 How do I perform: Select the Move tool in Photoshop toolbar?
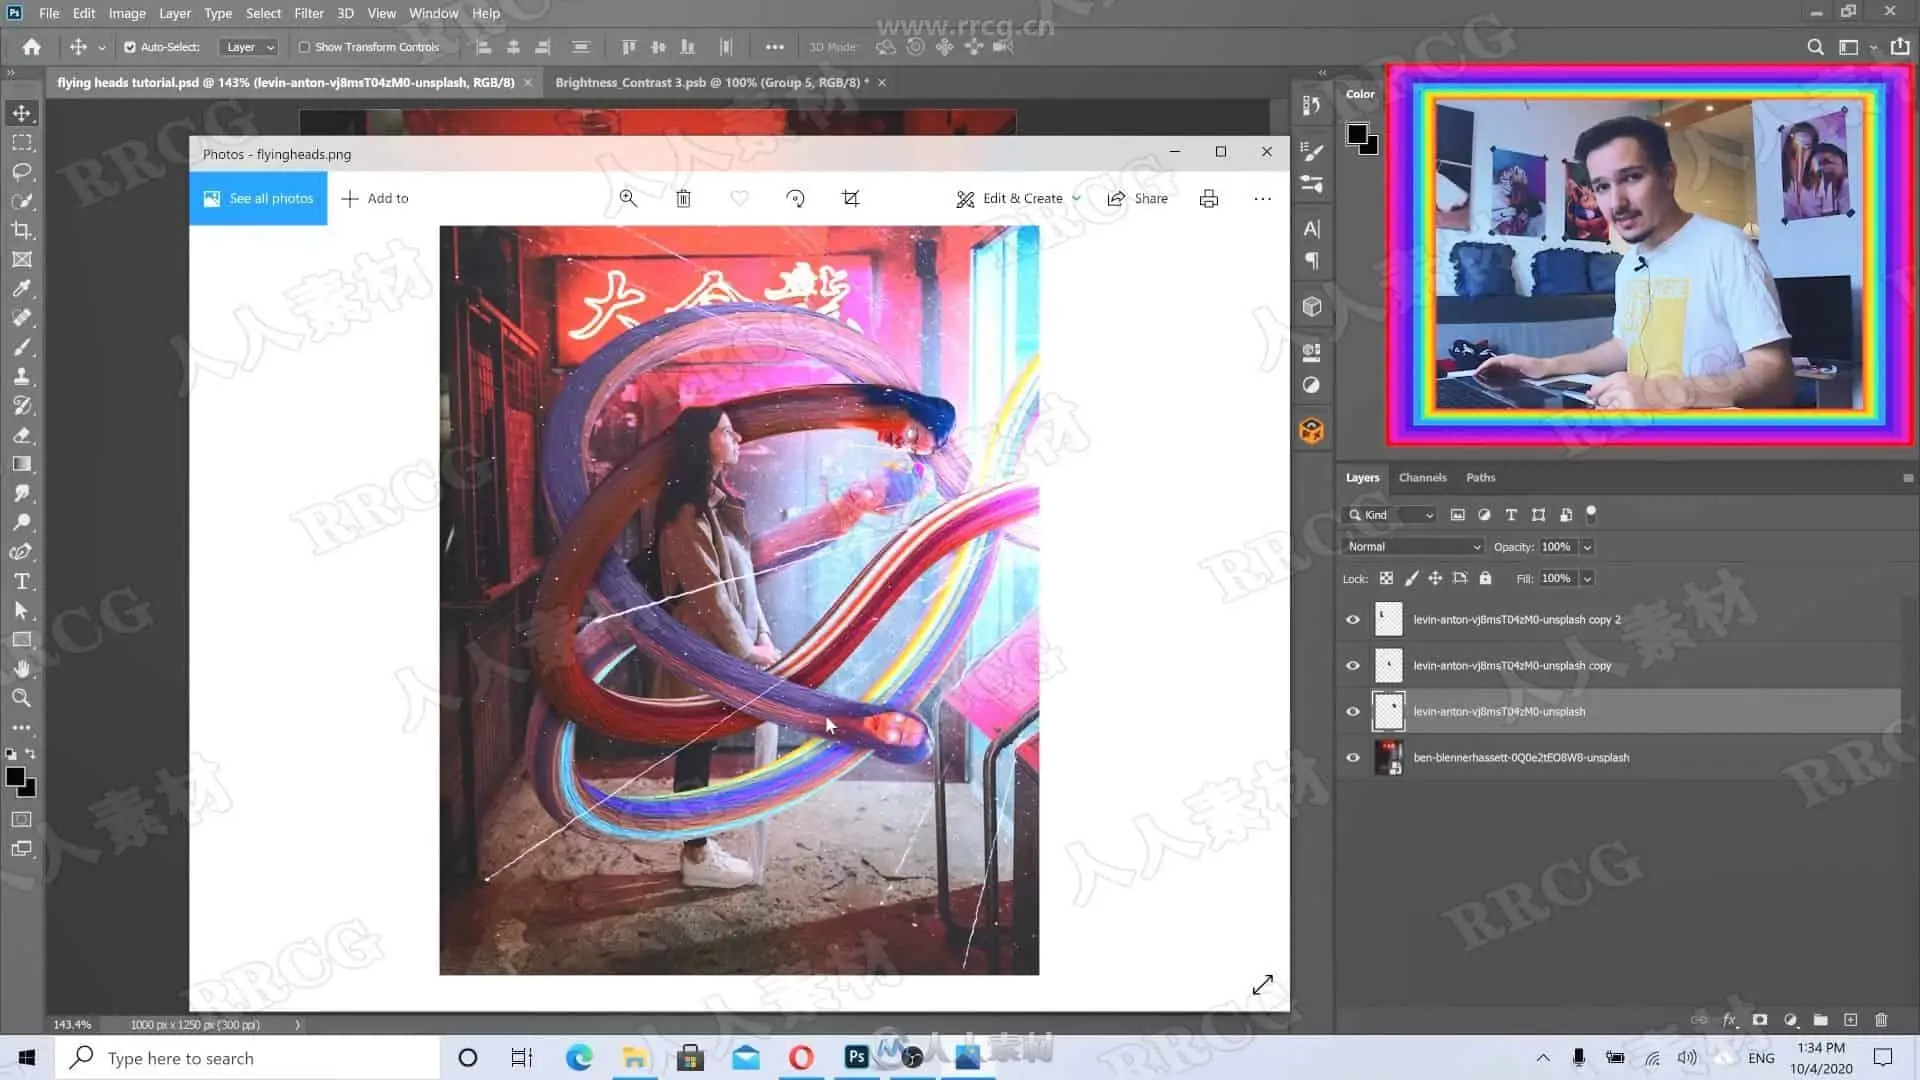(22, 113)
